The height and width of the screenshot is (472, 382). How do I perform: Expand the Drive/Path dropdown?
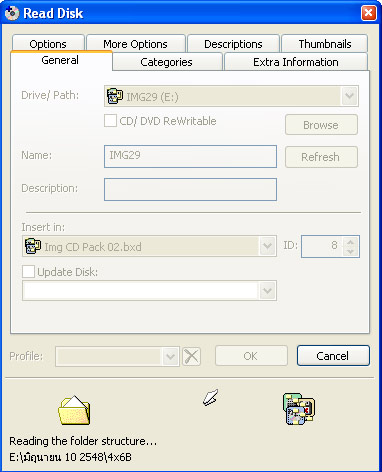tap(349, 96)
